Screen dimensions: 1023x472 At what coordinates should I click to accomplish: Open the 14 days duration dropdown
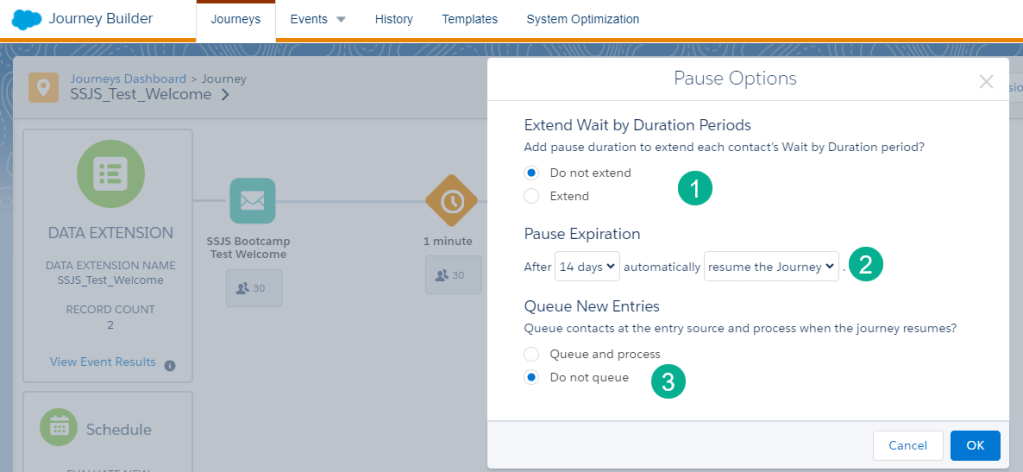[588, 267]
